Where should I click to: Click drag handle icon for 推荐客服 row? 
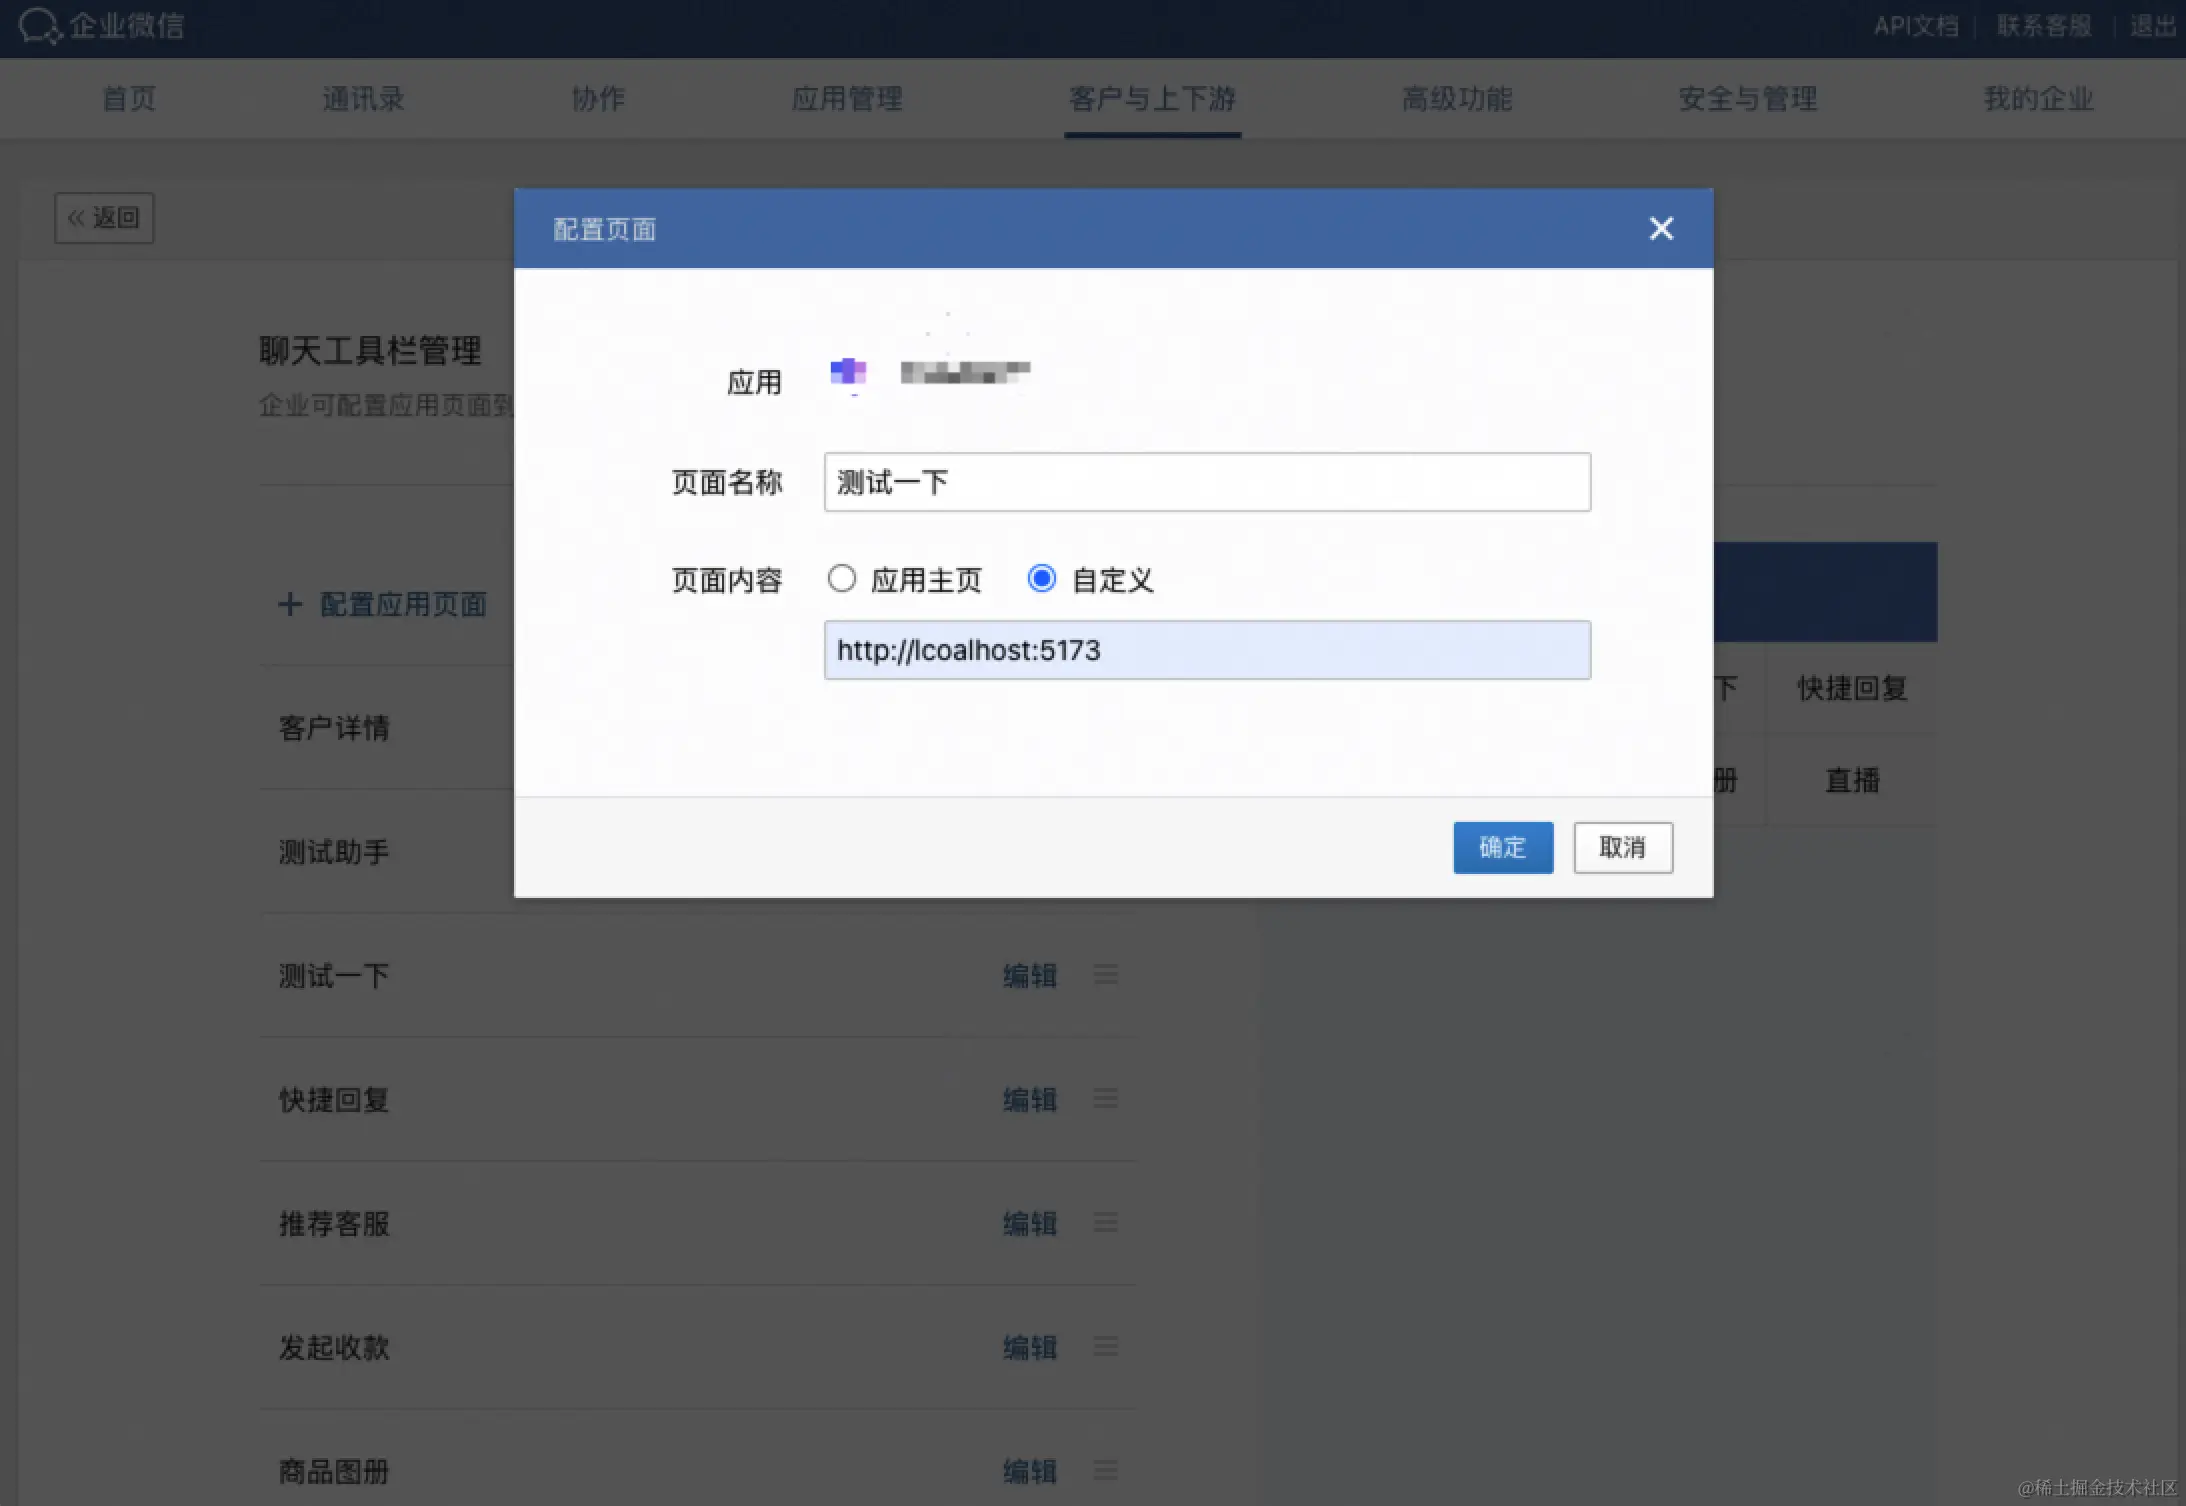click(x=1105, y=1222)
